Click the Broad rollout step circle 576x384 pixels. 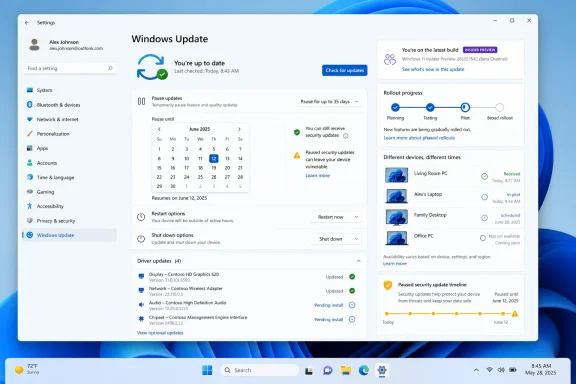click(x=499, y=108)
